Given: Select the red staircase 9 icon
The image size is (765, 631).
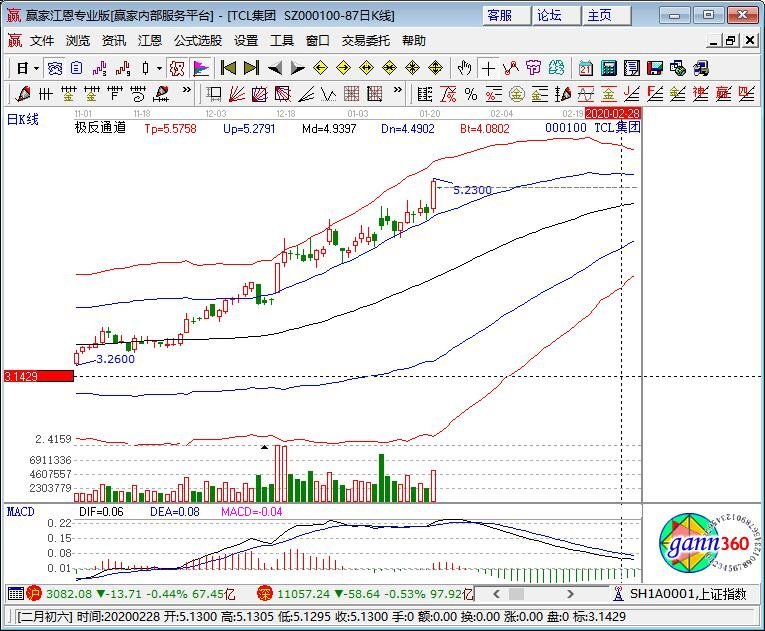Looking at the screenshot, I should 123,68.
